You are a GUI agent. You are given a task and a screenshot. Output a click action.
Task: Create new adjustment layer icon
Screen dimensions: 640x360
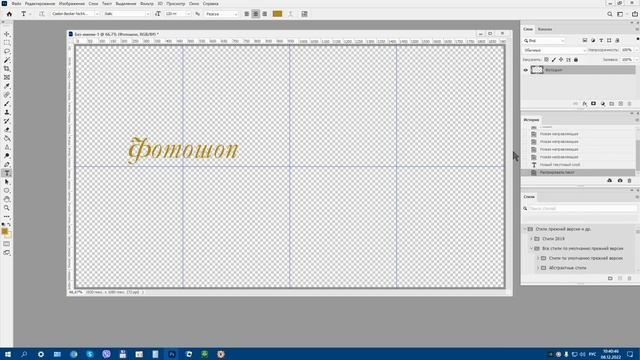click(x=602, y=104)
